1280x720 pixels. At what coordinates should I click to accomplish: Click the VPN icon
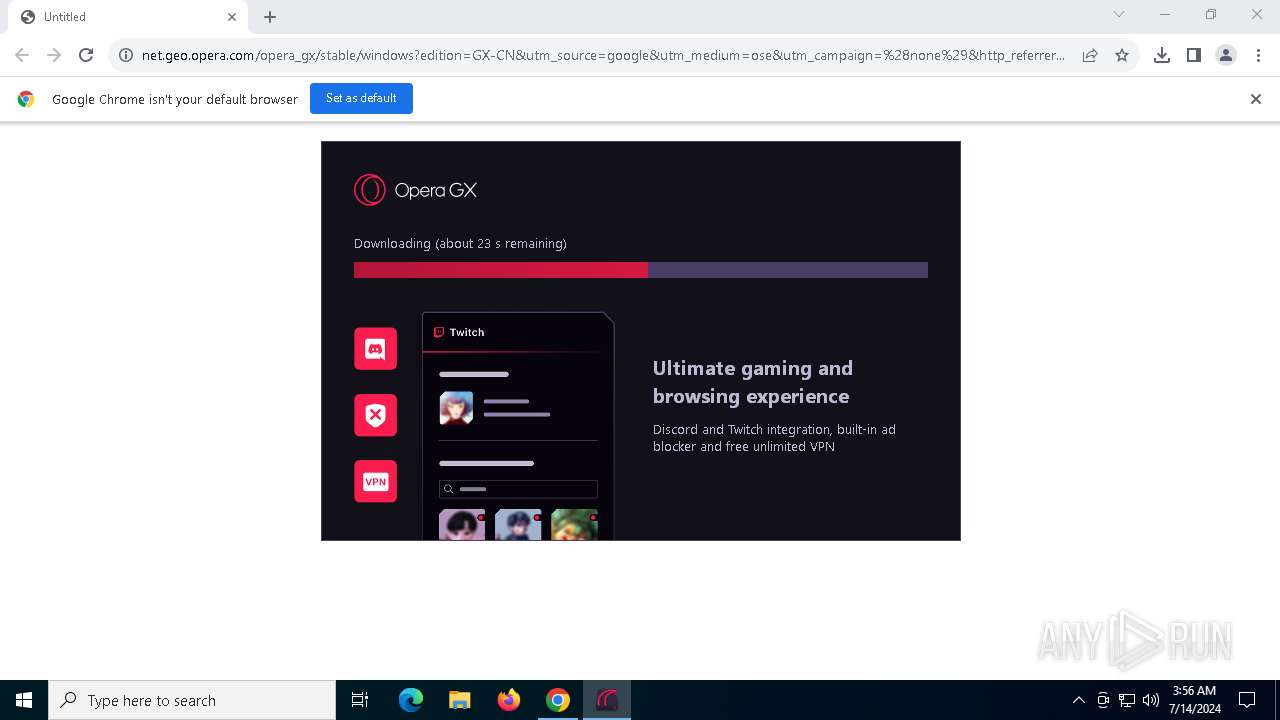point(375,481)
